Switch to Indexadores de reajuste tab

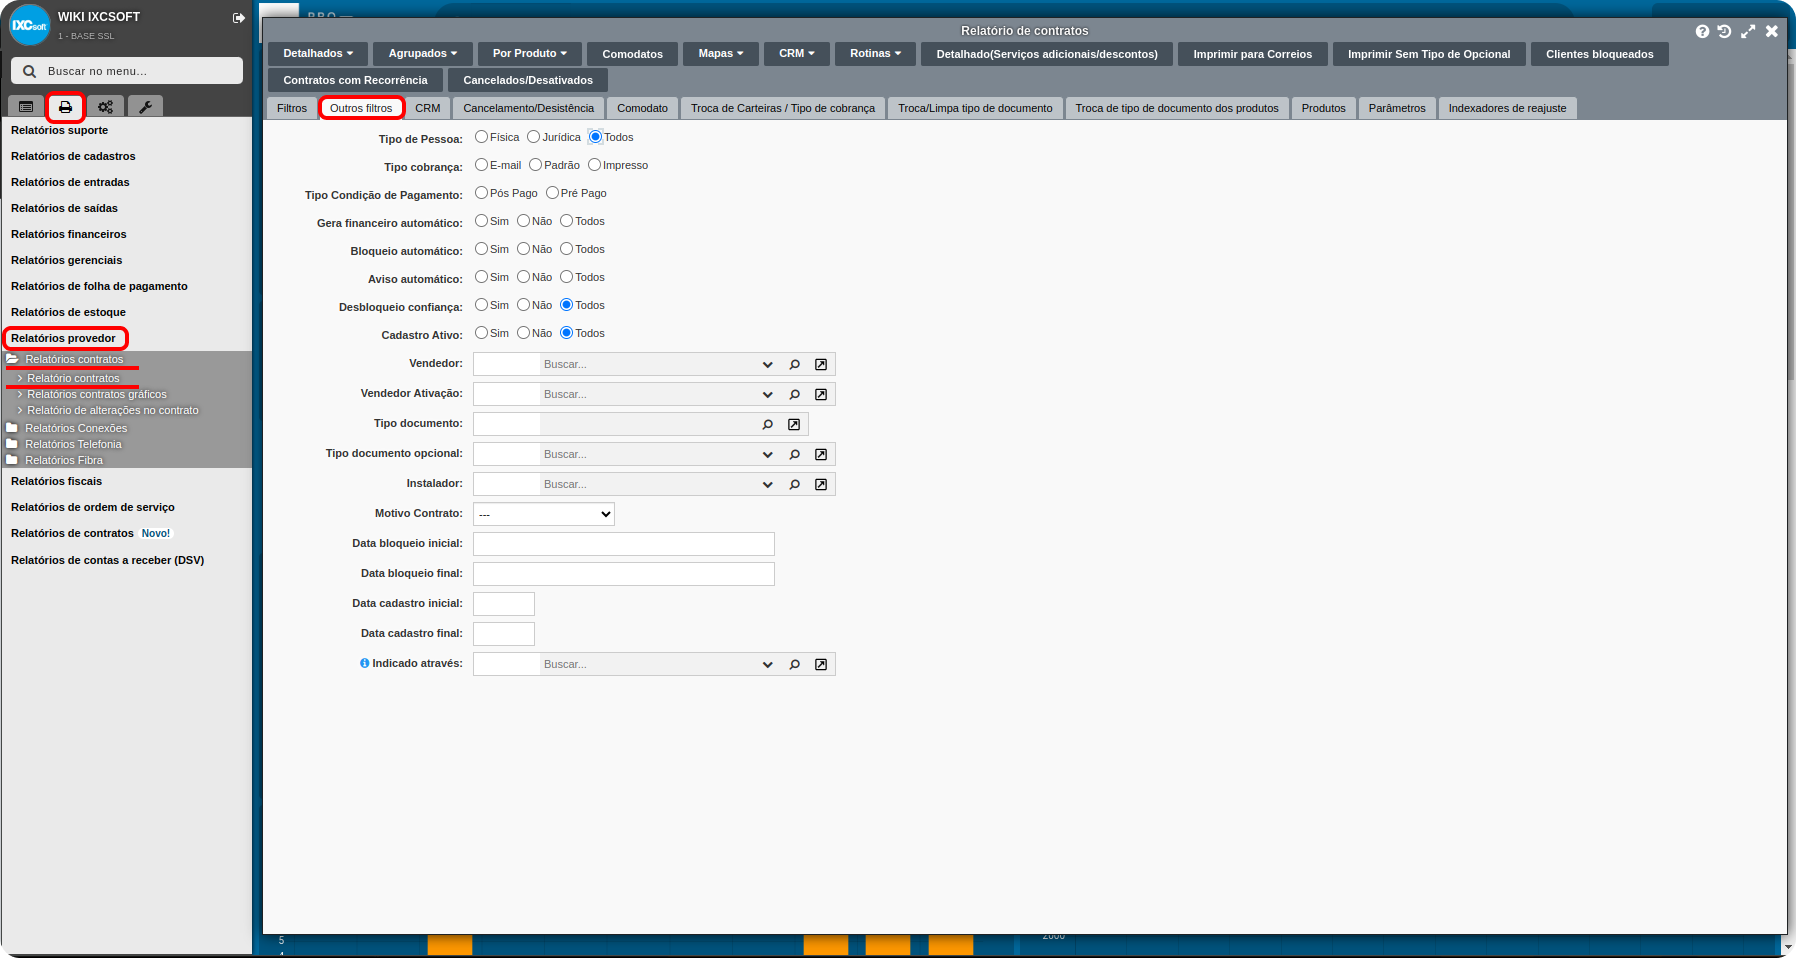pyautogui.click(x=1507, y=108)
